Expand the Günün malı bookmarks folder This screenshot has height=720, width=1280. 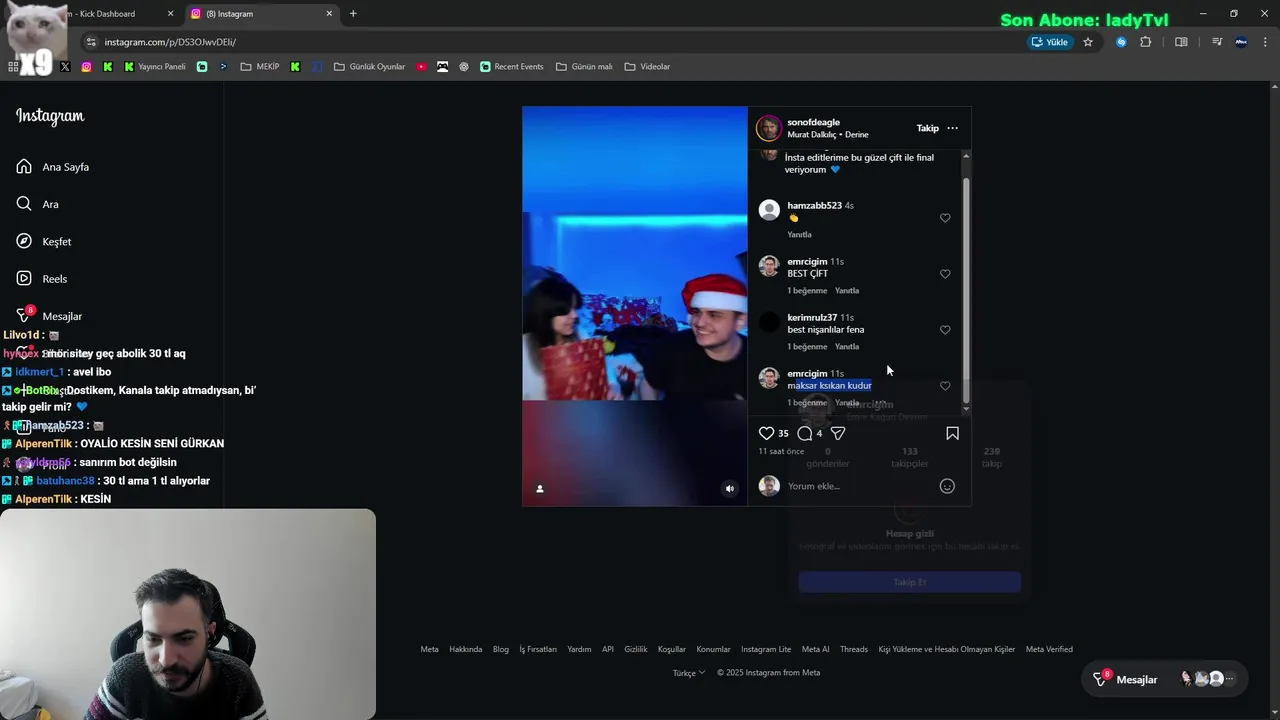[x=584, y=67]
